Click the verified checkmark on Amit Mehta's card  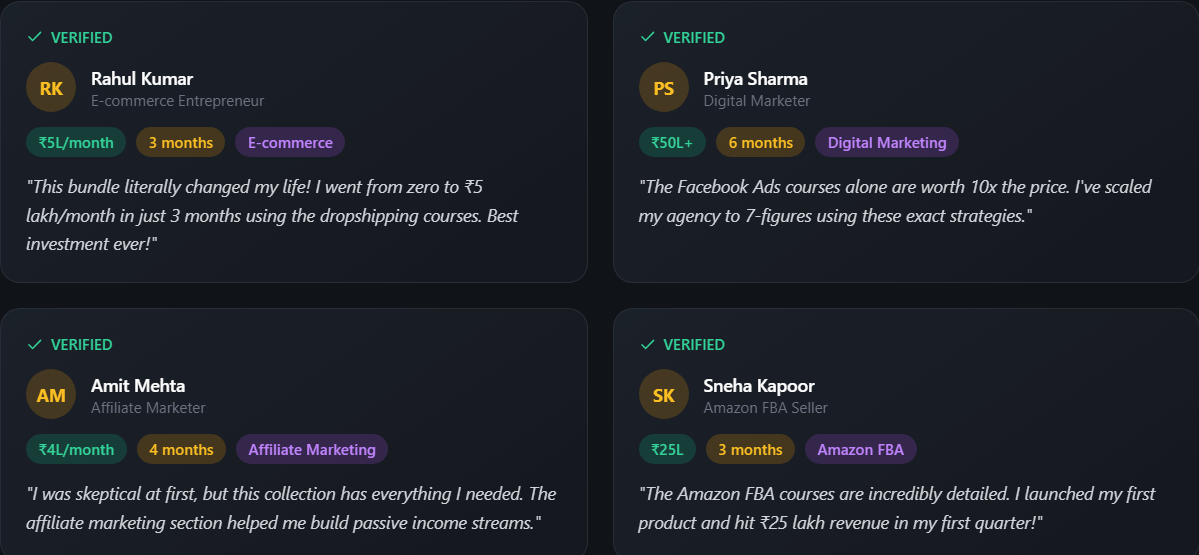(x=35, y=344)
